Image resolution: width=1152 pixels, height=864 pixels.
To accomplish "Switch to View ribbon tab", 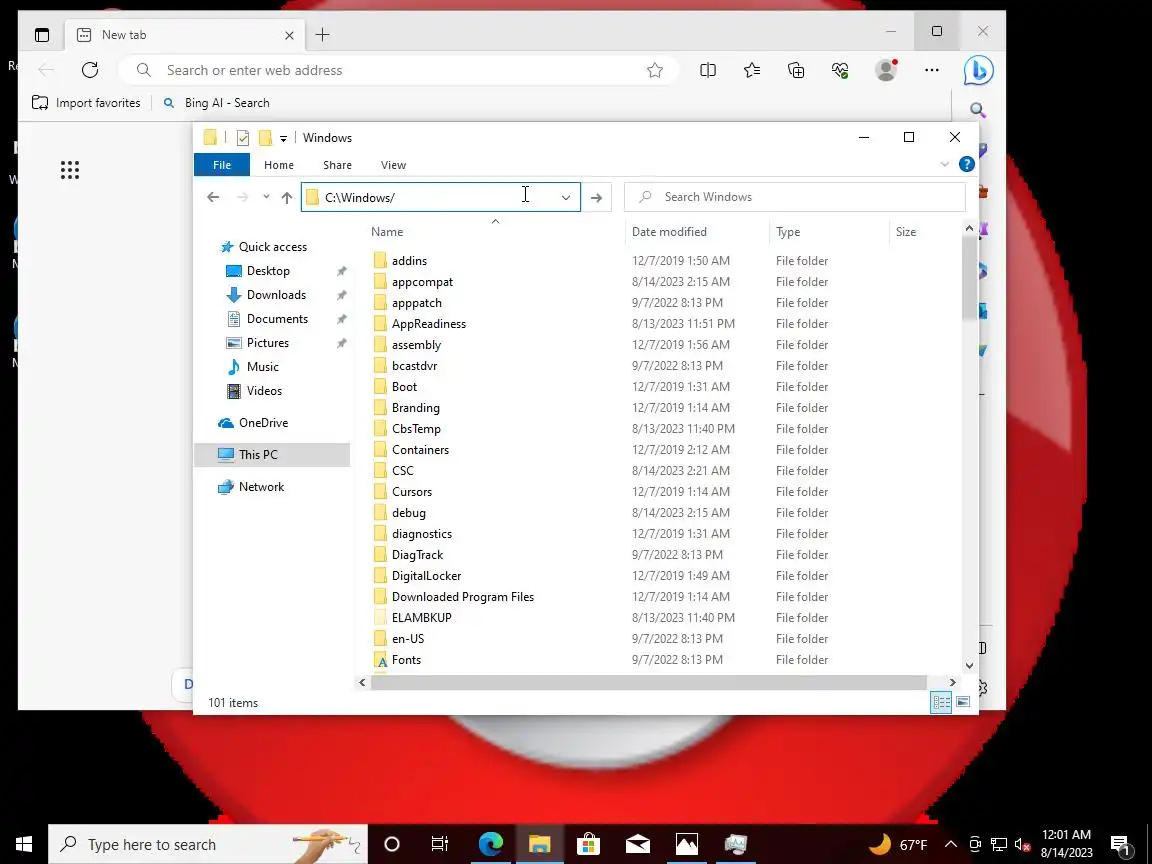I will 393,165.
